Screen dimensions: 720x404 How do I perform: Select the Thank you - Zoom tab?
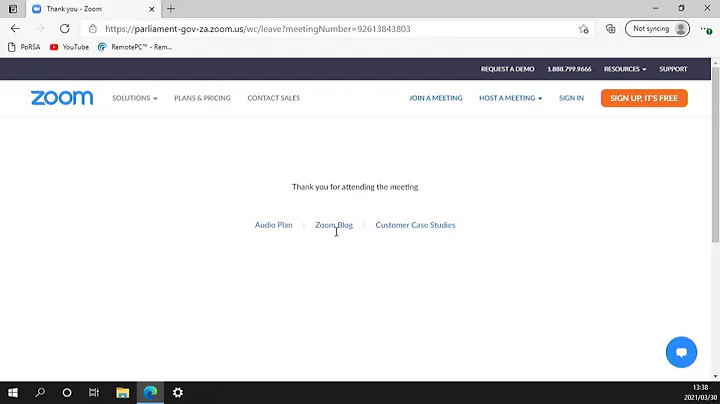[92, 9]
